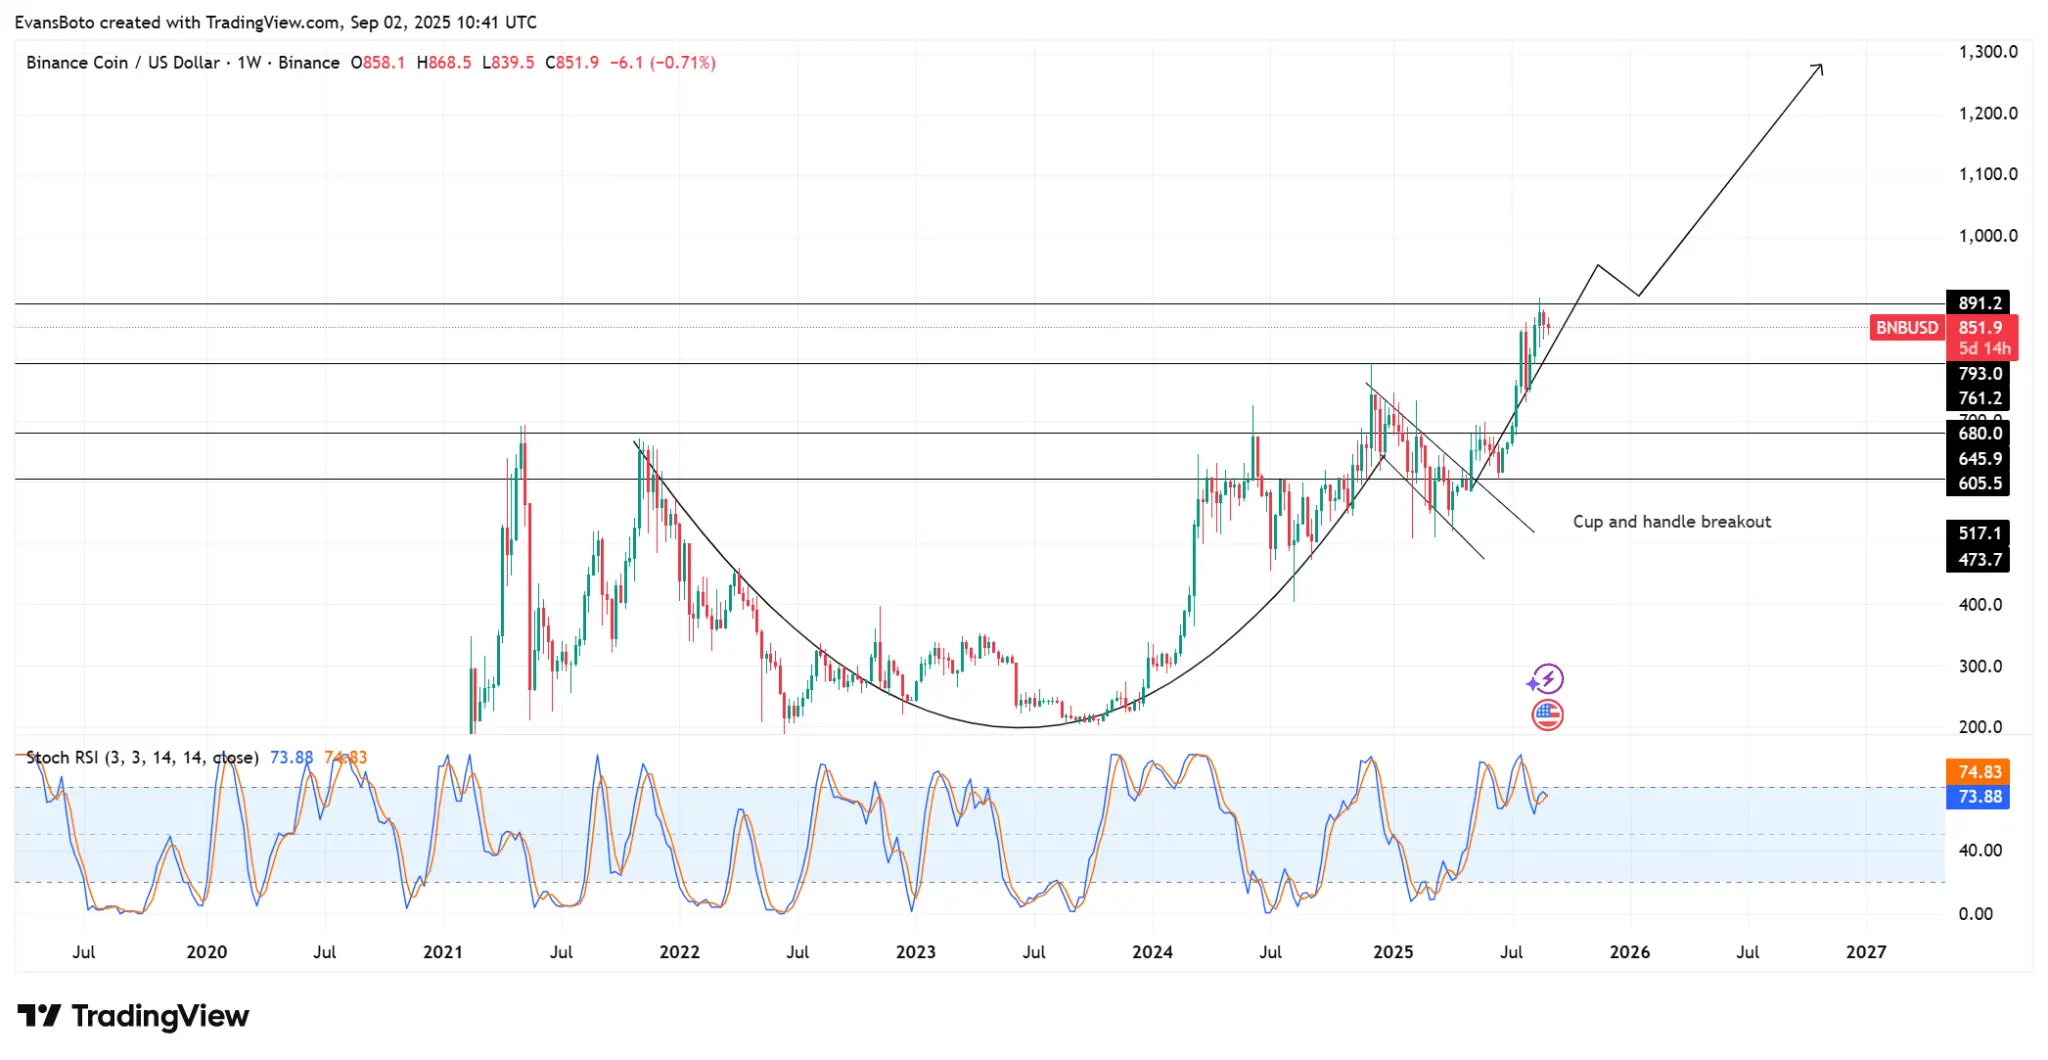Click the 473.7 price label
Viewport: 2048px width, 1060px height.
tap(1980, 559)
